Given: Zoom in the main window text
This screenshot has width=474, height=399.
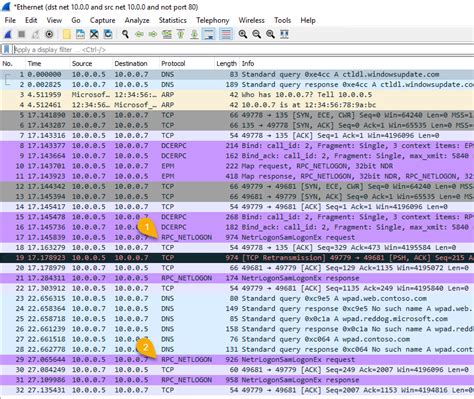Looking at the screenshot, I should 243,34.
